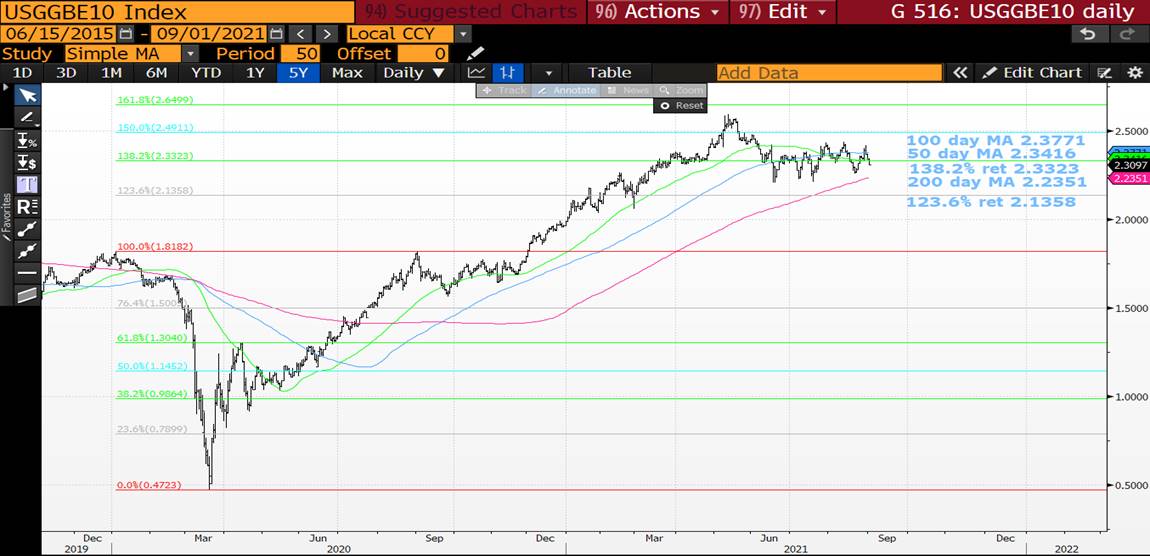Open the start date calendar picker

click(x=125, y=34)
